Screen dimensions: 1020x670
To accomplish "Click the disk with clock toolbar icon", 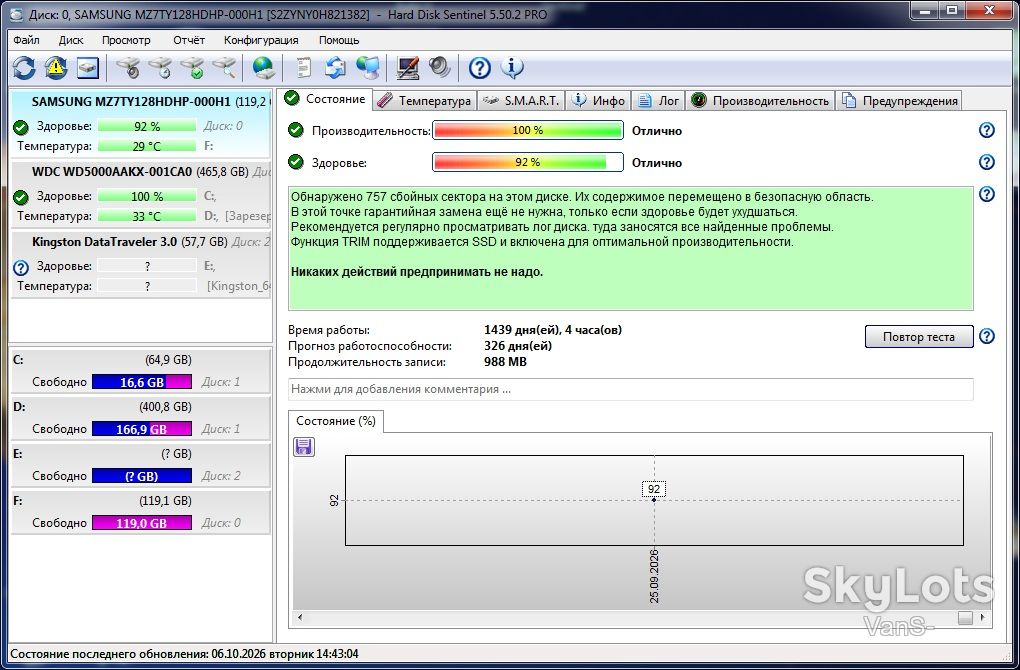I will tap(161, 68).
